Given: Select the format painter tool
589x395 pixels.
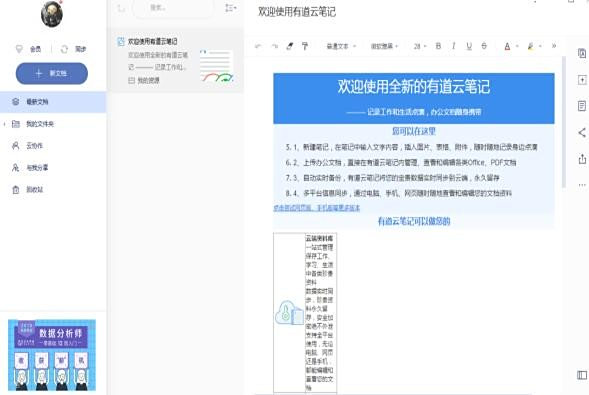Looking at the screenshot, I should coord(305,46).
